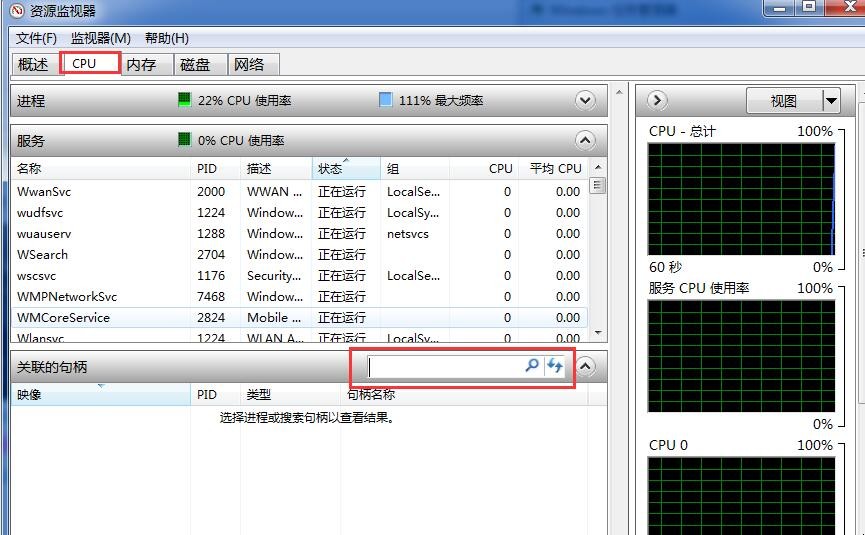Click the refresh icon beside handle search
The height and width of the screenshot is (535, 865).
pos(555,366)
